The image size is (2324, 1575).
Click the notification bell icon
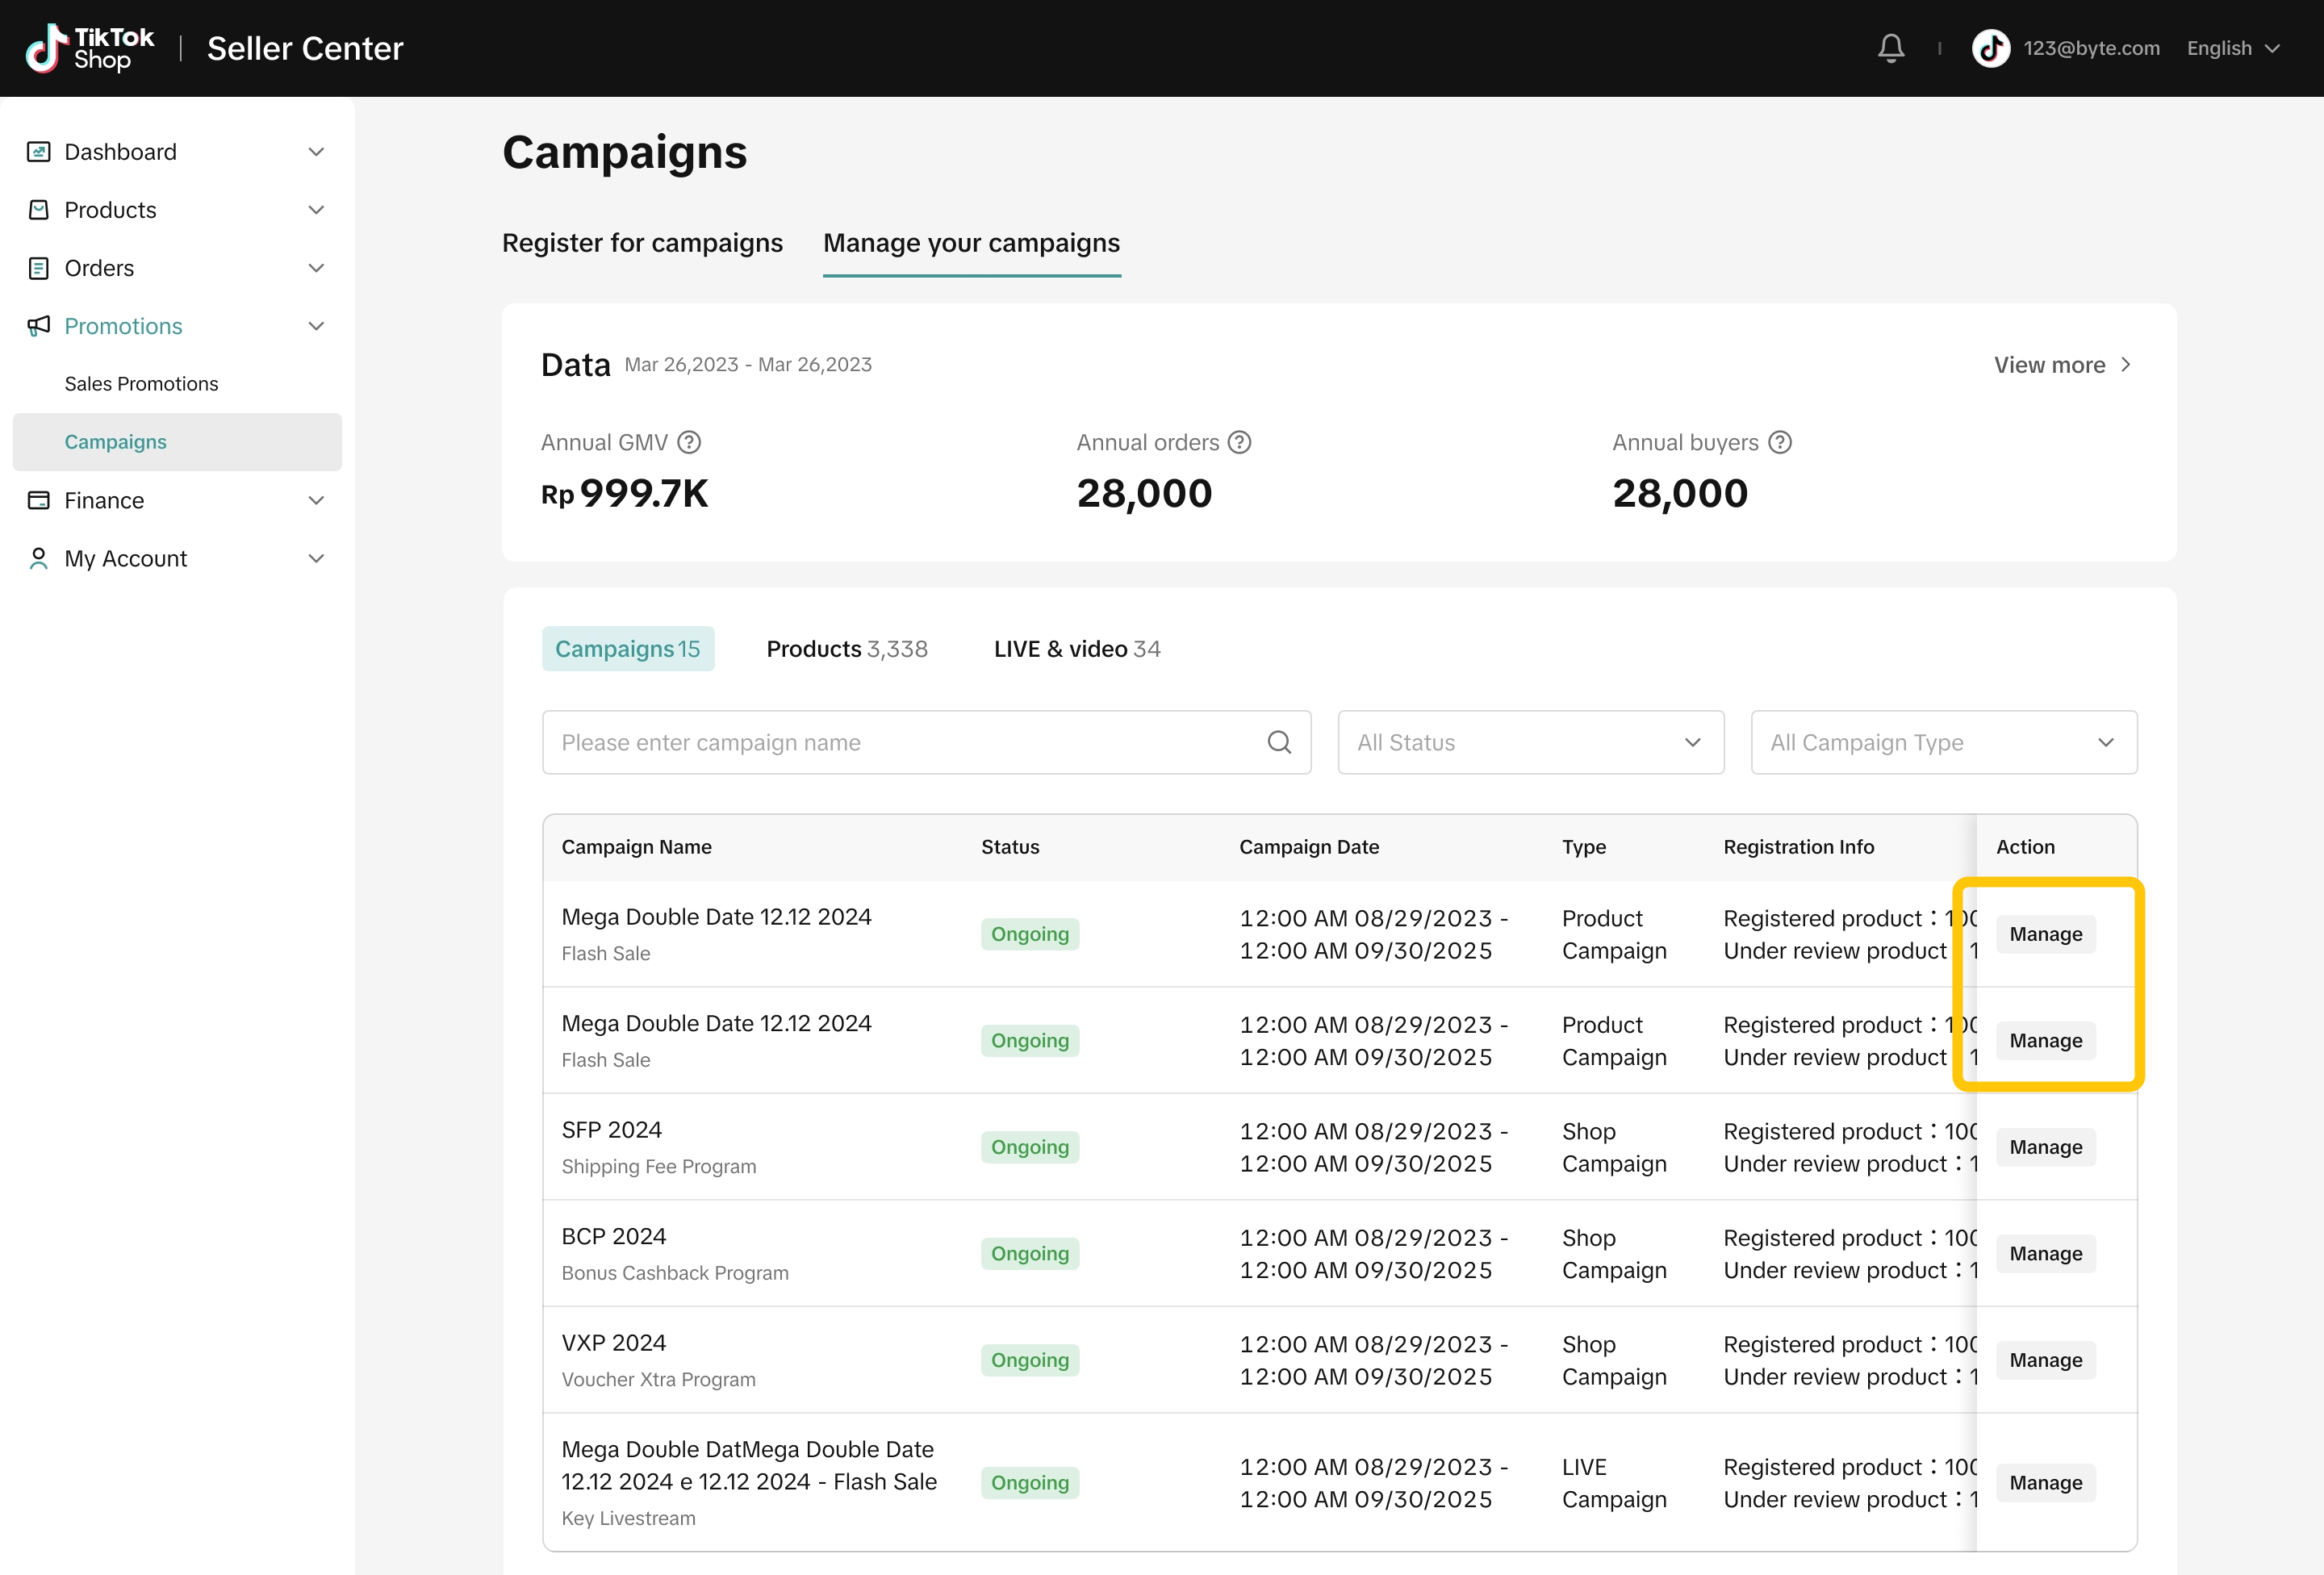[1890, 48]
